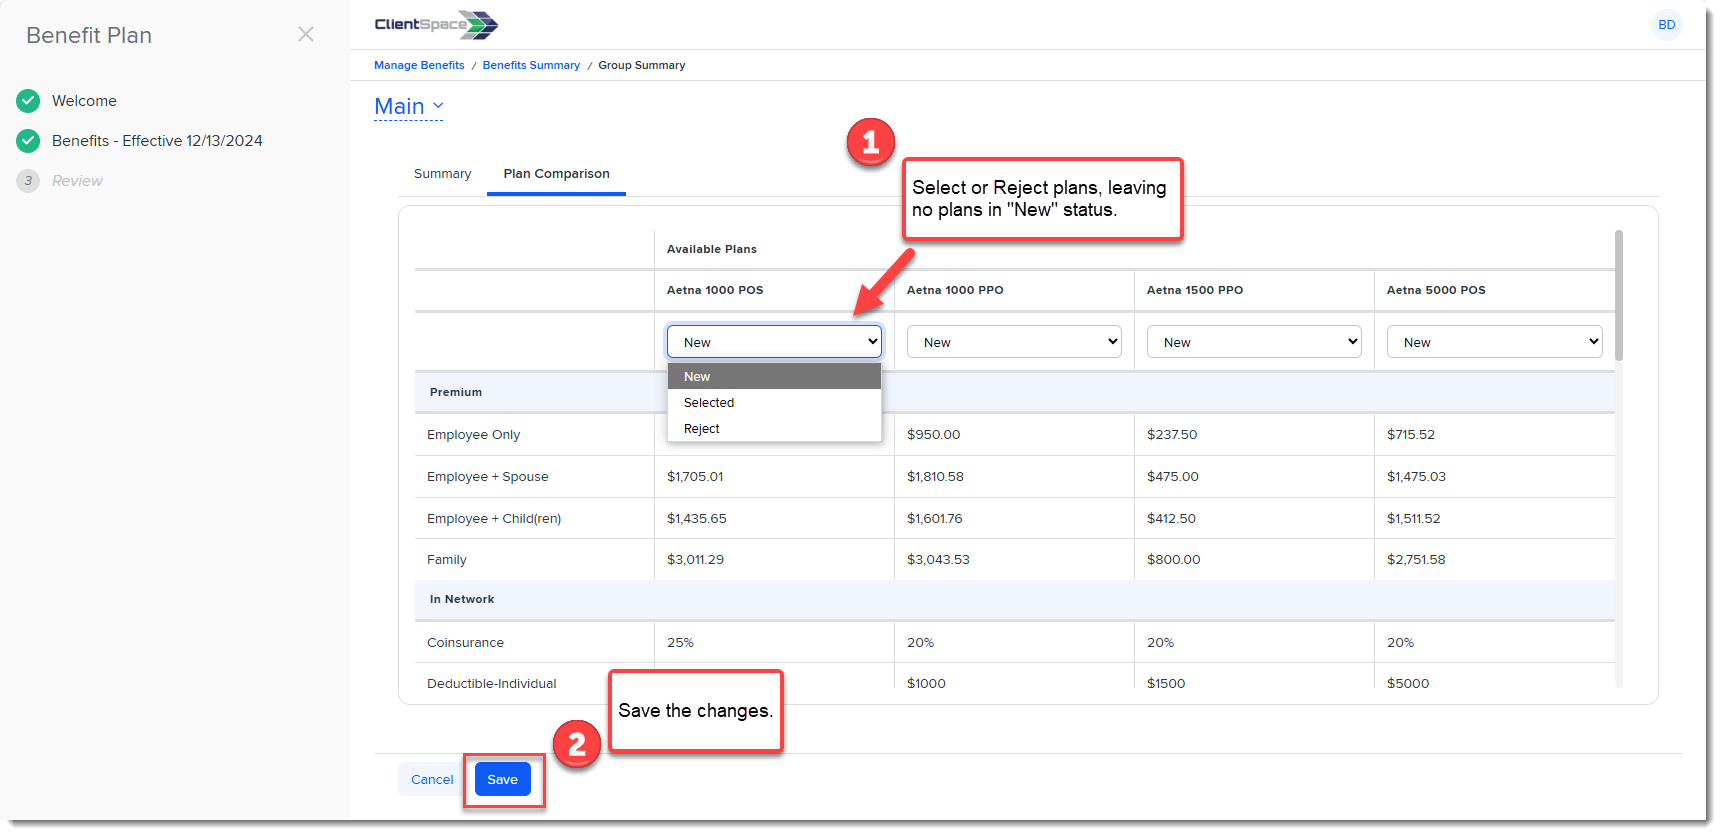The height and width of the screenshot is (835, 1721).
Task: Close the Benefit Plan panel
Action: pos(306,35)
